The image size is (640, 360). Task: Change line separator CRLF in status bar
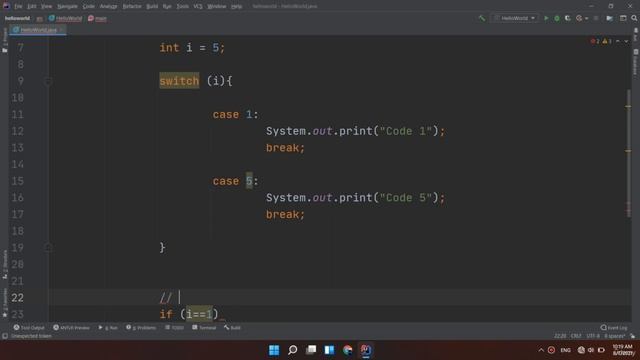coord(576,336)
